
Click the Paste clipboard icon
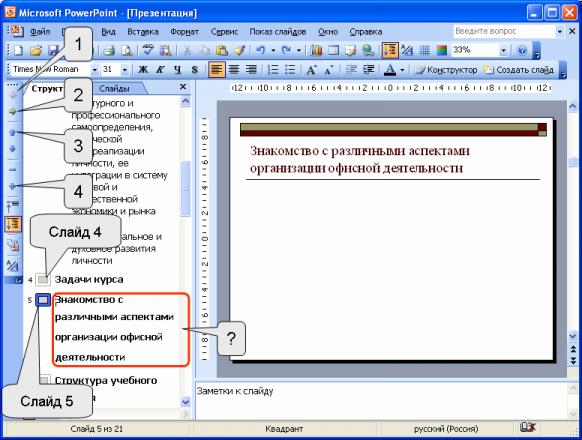point(222,50)
